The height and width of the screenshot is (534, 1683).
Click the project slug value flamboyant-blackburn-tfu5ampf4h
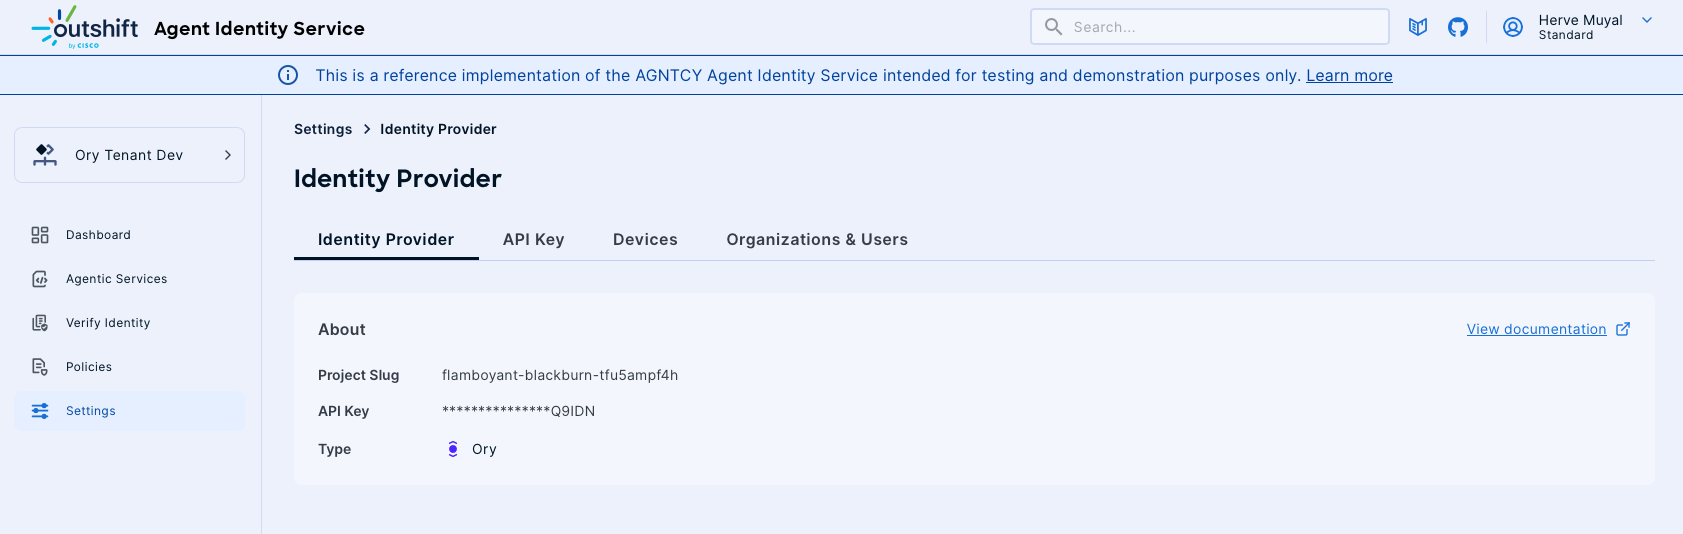tap(560, 375)
